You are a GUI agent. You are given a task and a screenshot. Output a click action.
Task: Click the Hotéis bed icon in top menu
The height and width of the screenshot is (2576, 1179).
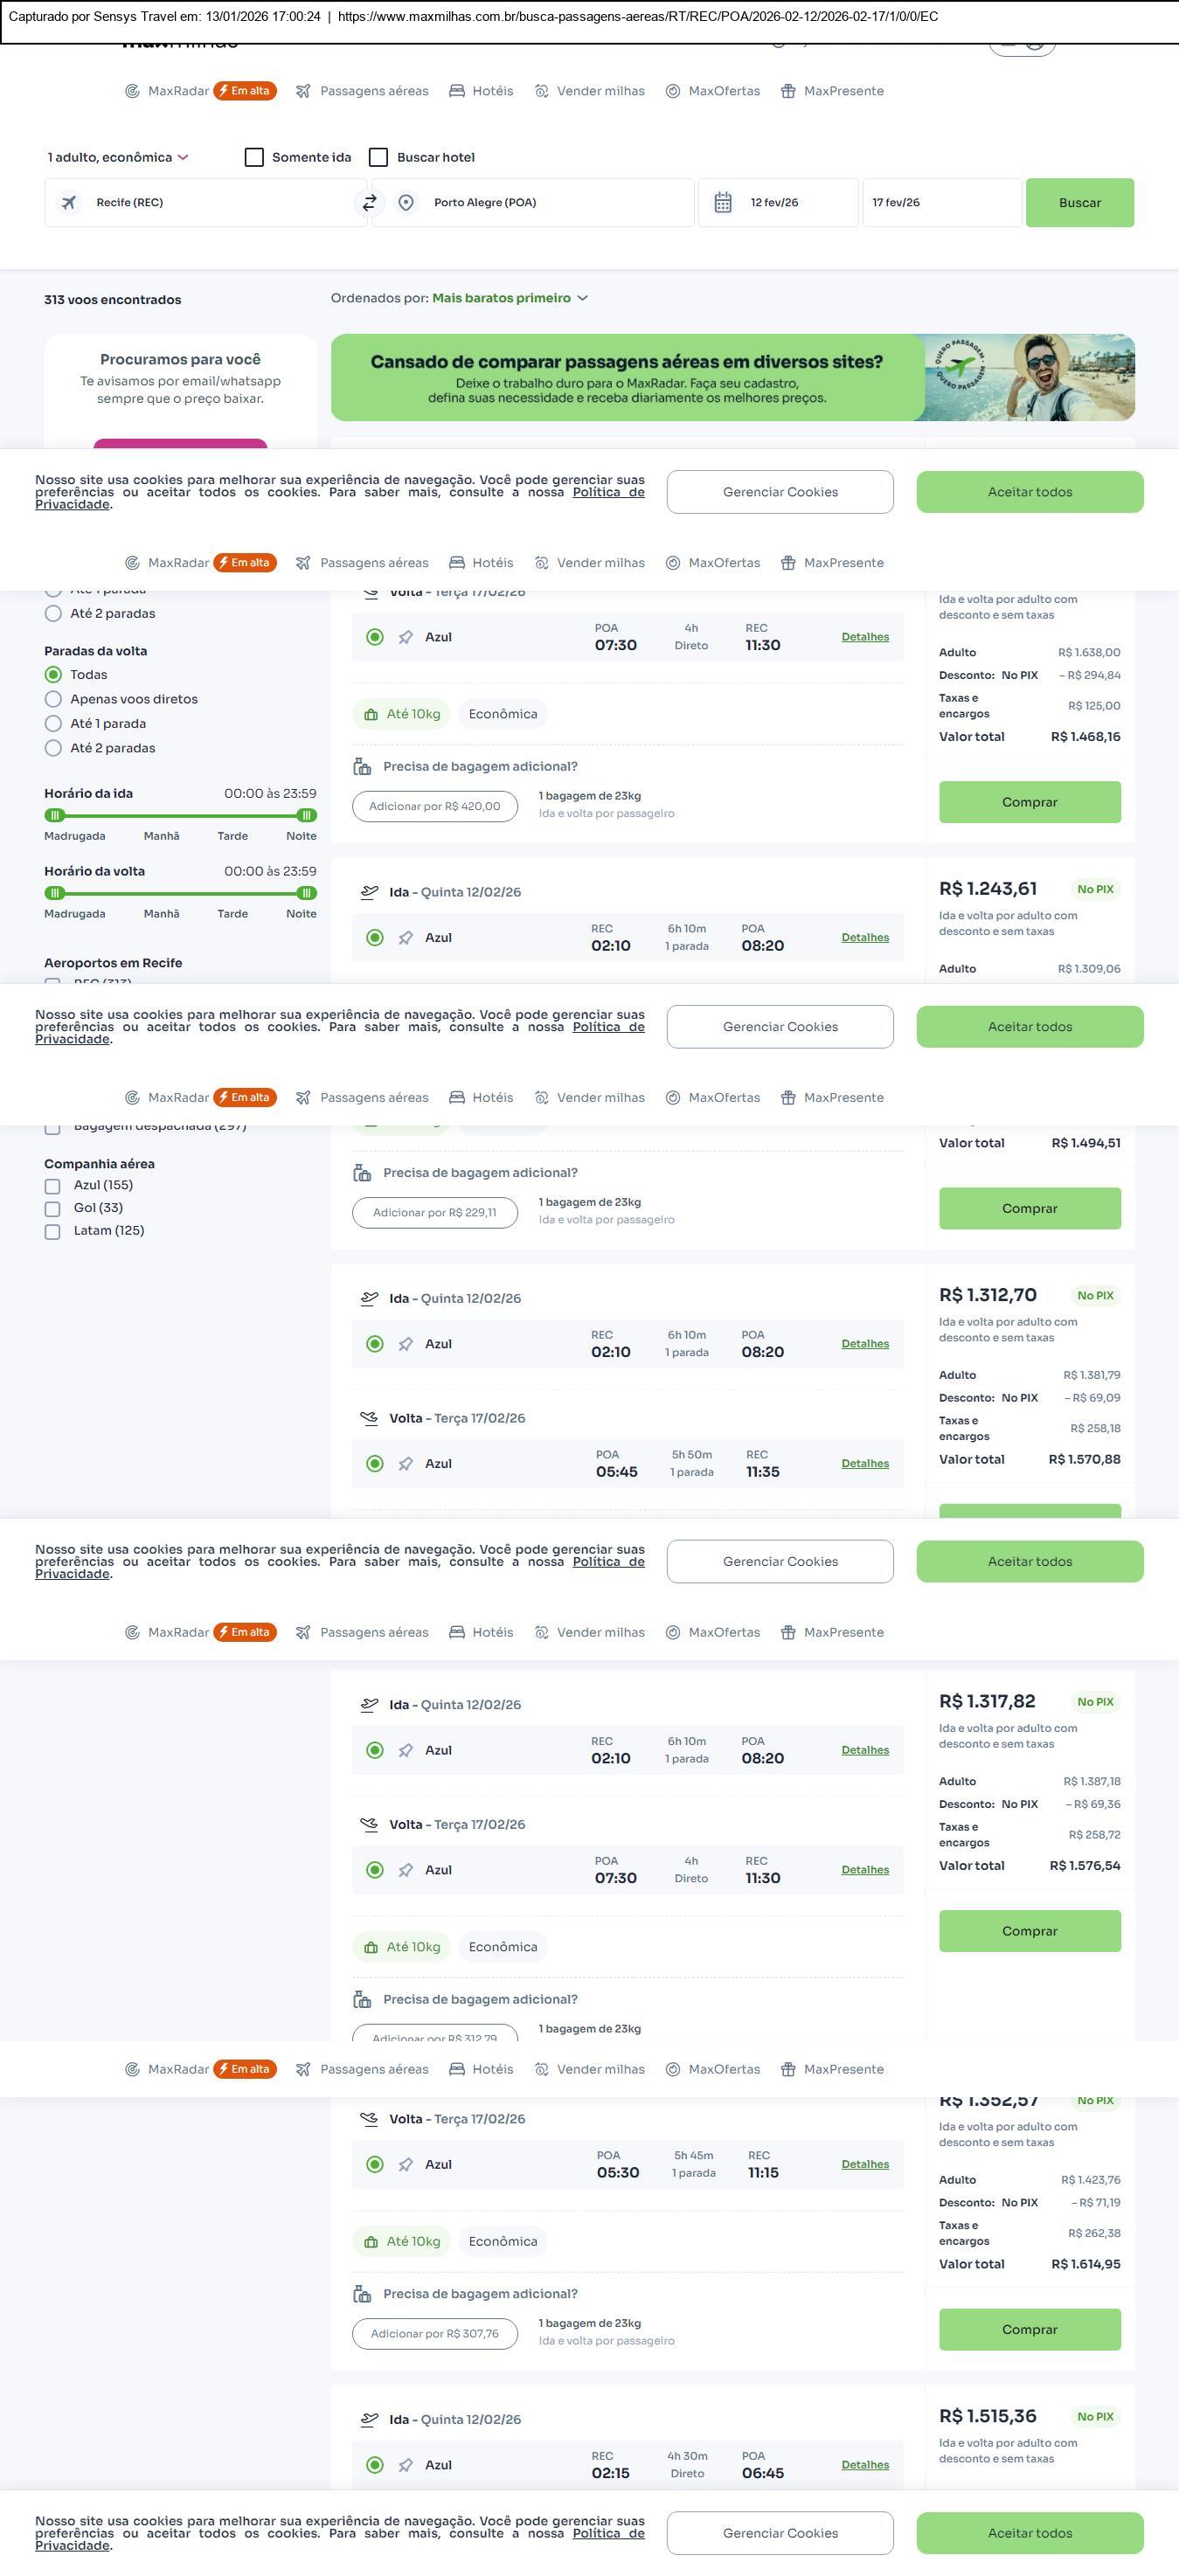click(x=457, y=91)
